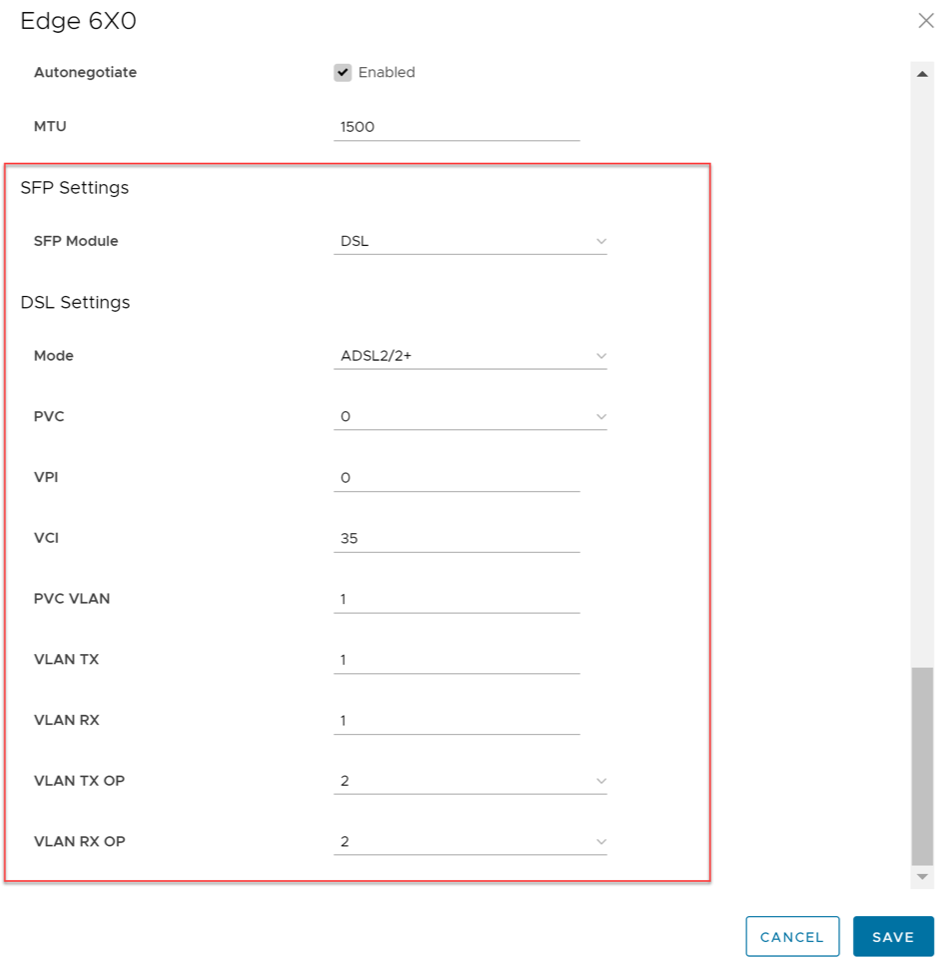Open the SFP Module dropdown
Viewport: 950px width, 972px height.
coord(469,241)
